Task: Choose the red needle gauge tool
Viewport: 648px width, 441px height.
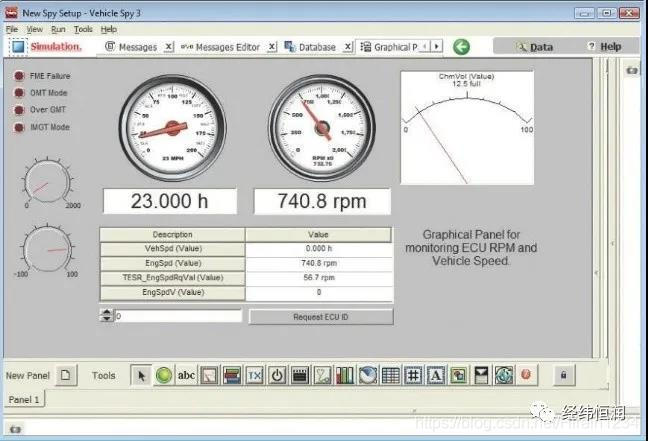Action: click(209, 375)
